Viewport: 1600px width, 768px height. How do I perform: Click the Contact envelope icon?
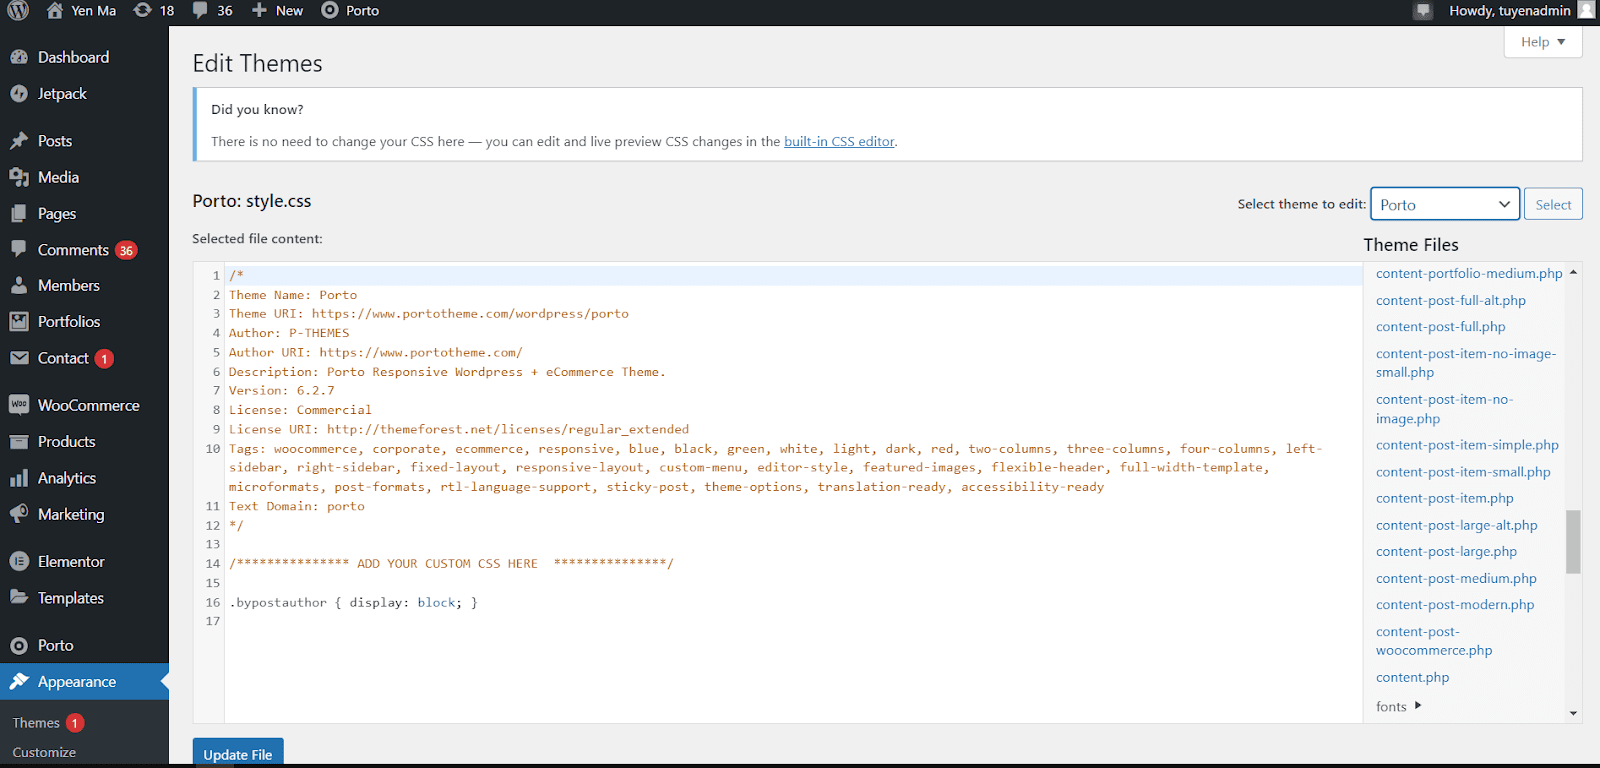[19, 358]
